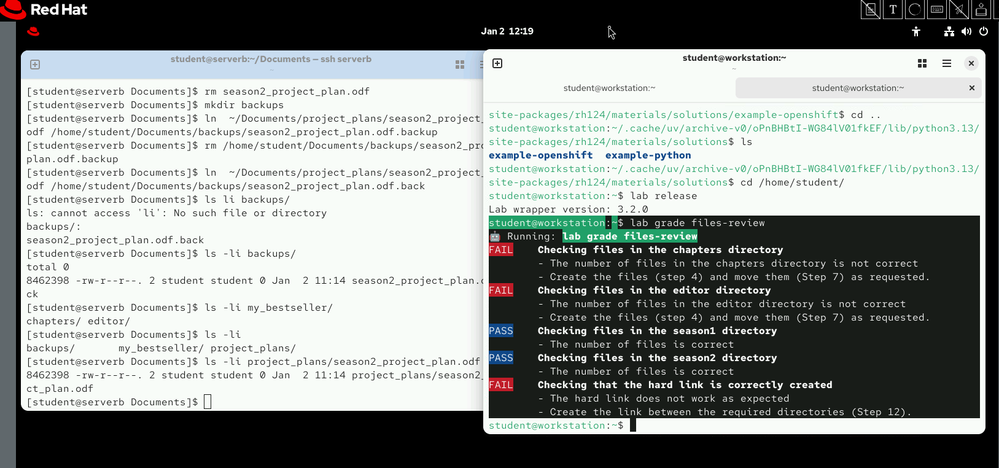This screenshot has width=999, height=468.
Task: Click the Red Hat logo at top left
Action: (45, 10)
